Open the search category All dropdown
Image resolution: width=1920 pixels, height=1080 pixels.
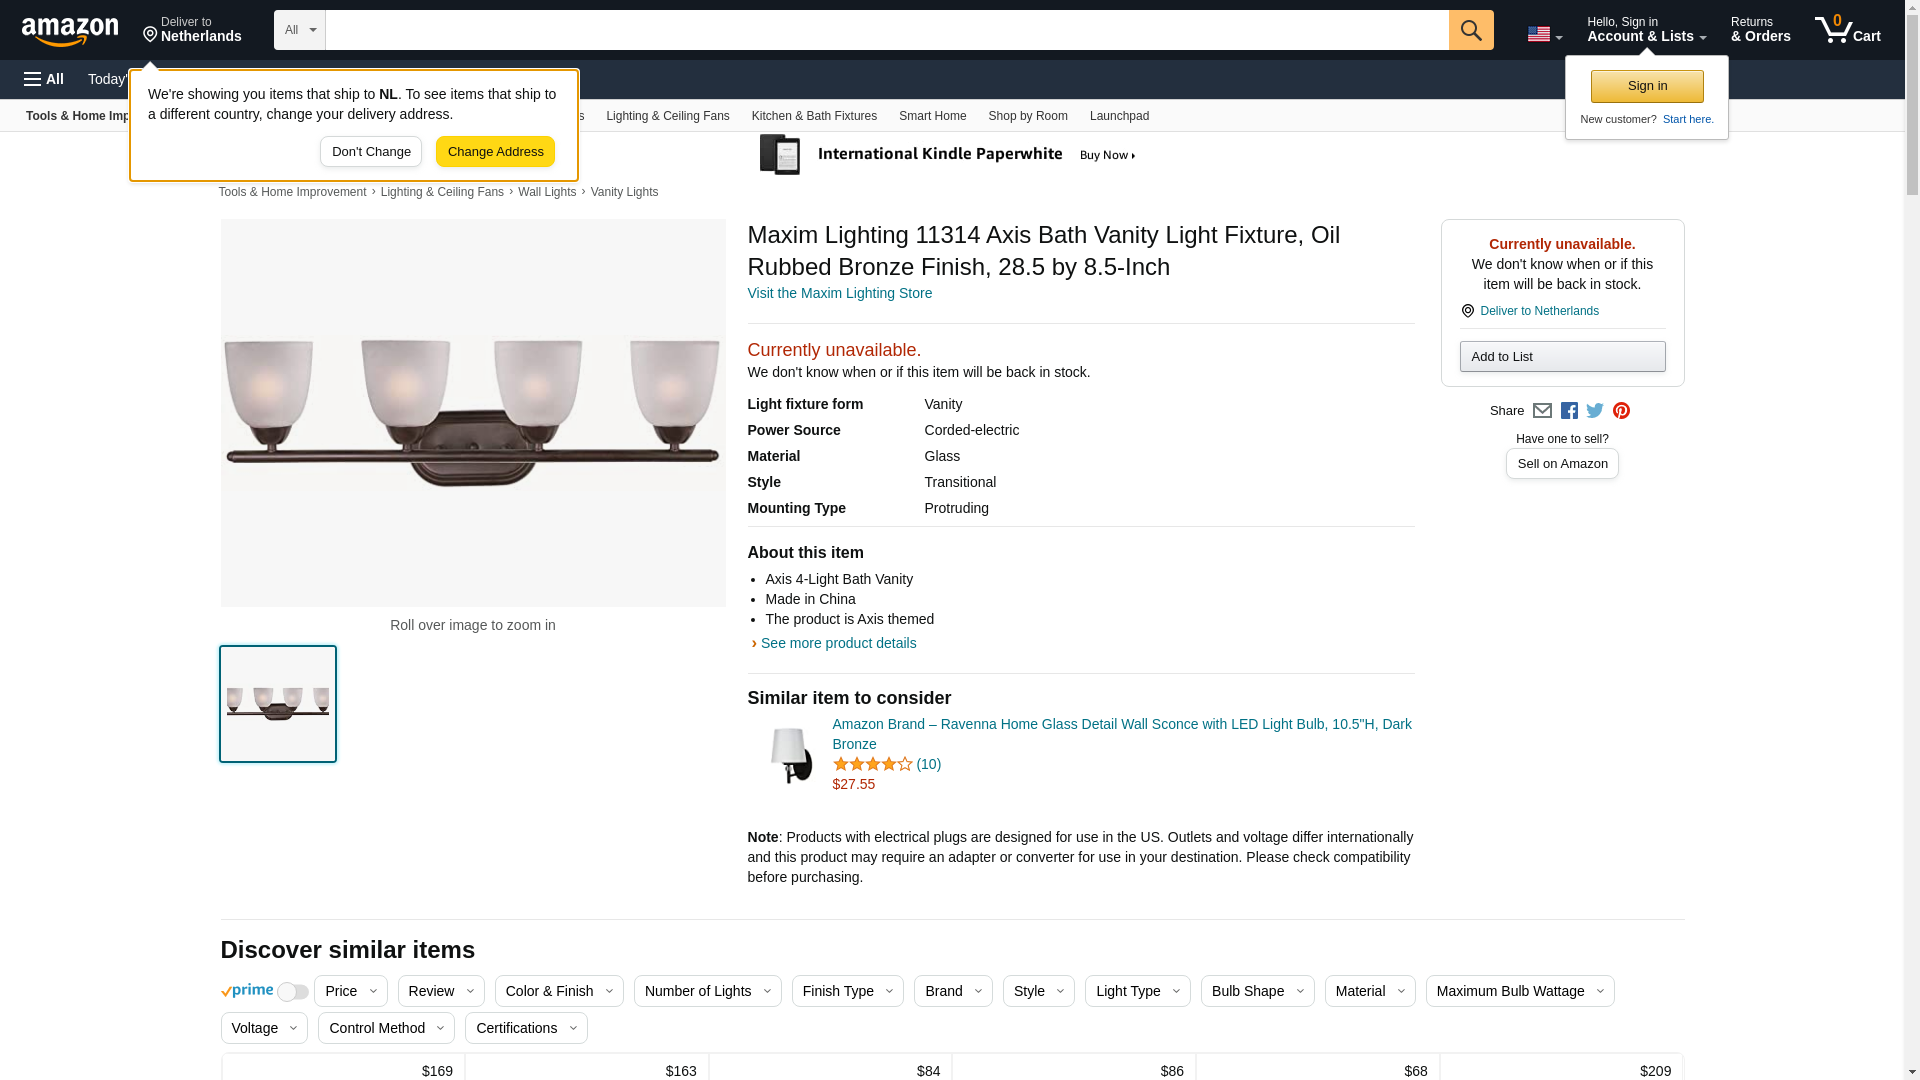pos(299,30)
